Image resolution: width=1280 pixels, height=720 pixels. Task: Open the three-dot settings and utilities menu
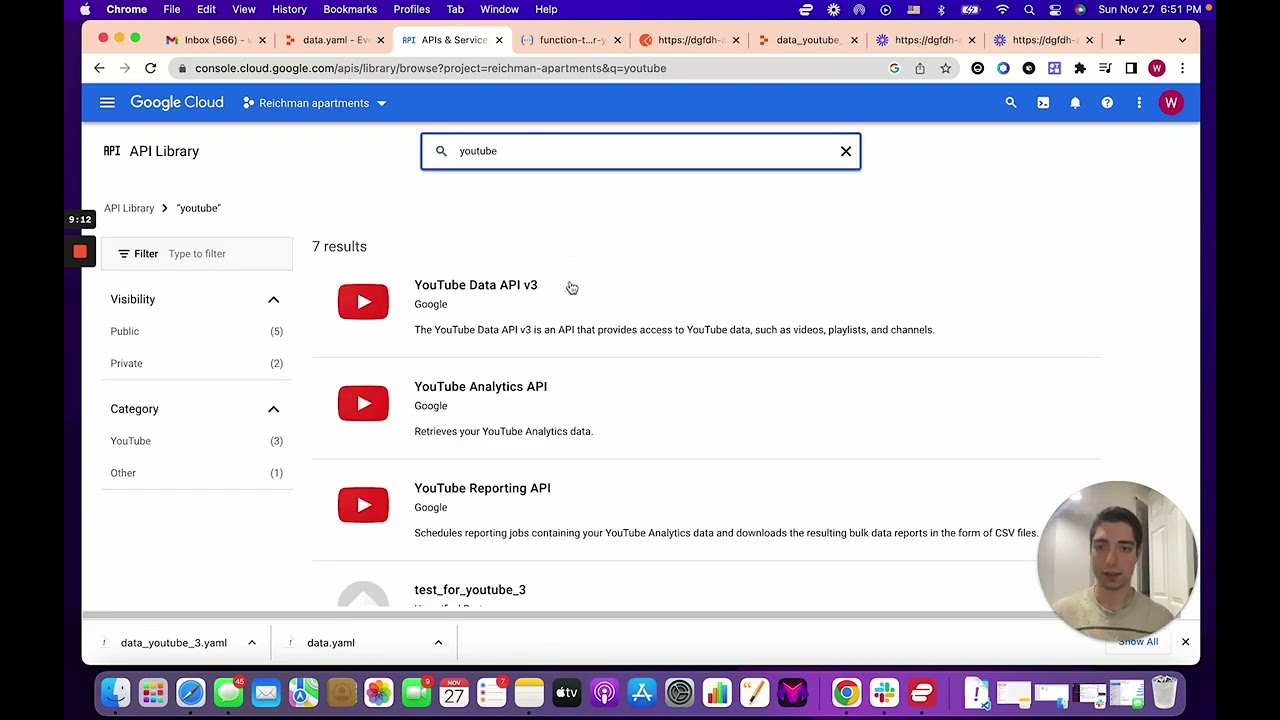click(x=1139, y=103)
